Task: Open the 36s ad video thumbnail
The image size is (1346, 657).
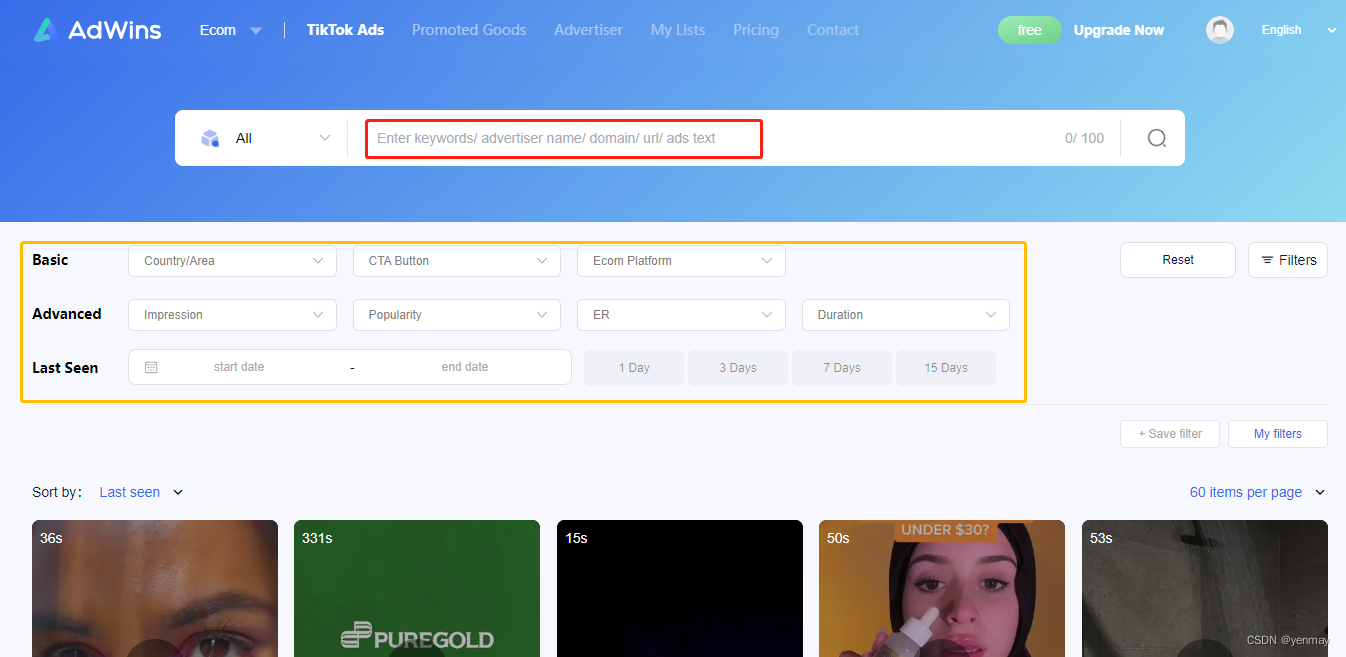Action: tap(155, 588)
